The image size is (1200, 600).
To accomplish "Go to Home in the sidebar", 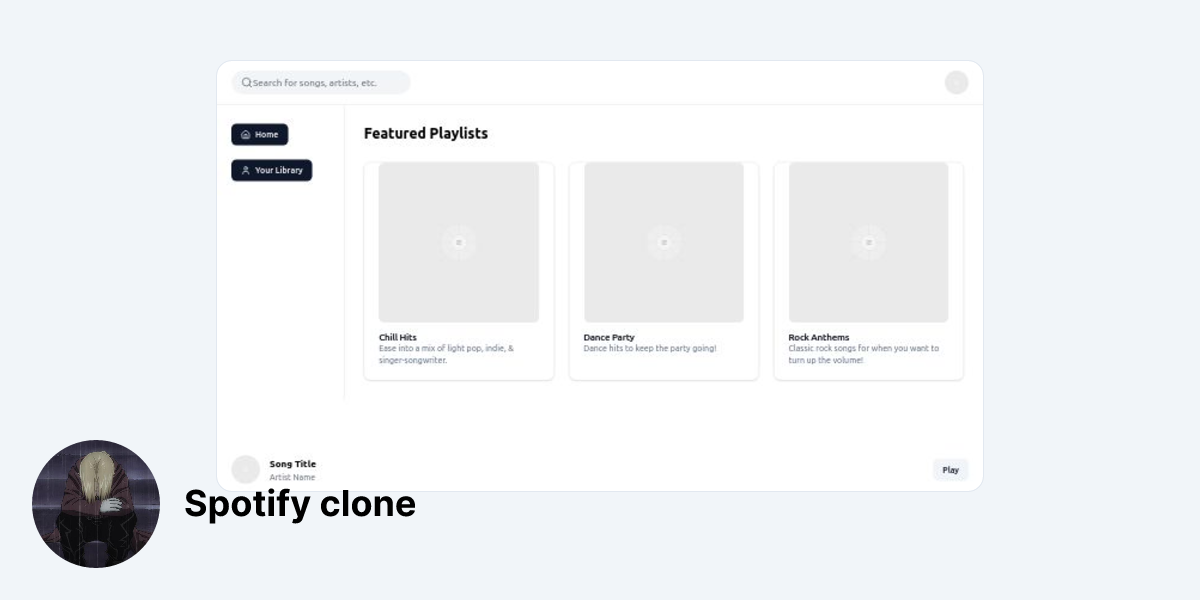I will tap(260, 135).
